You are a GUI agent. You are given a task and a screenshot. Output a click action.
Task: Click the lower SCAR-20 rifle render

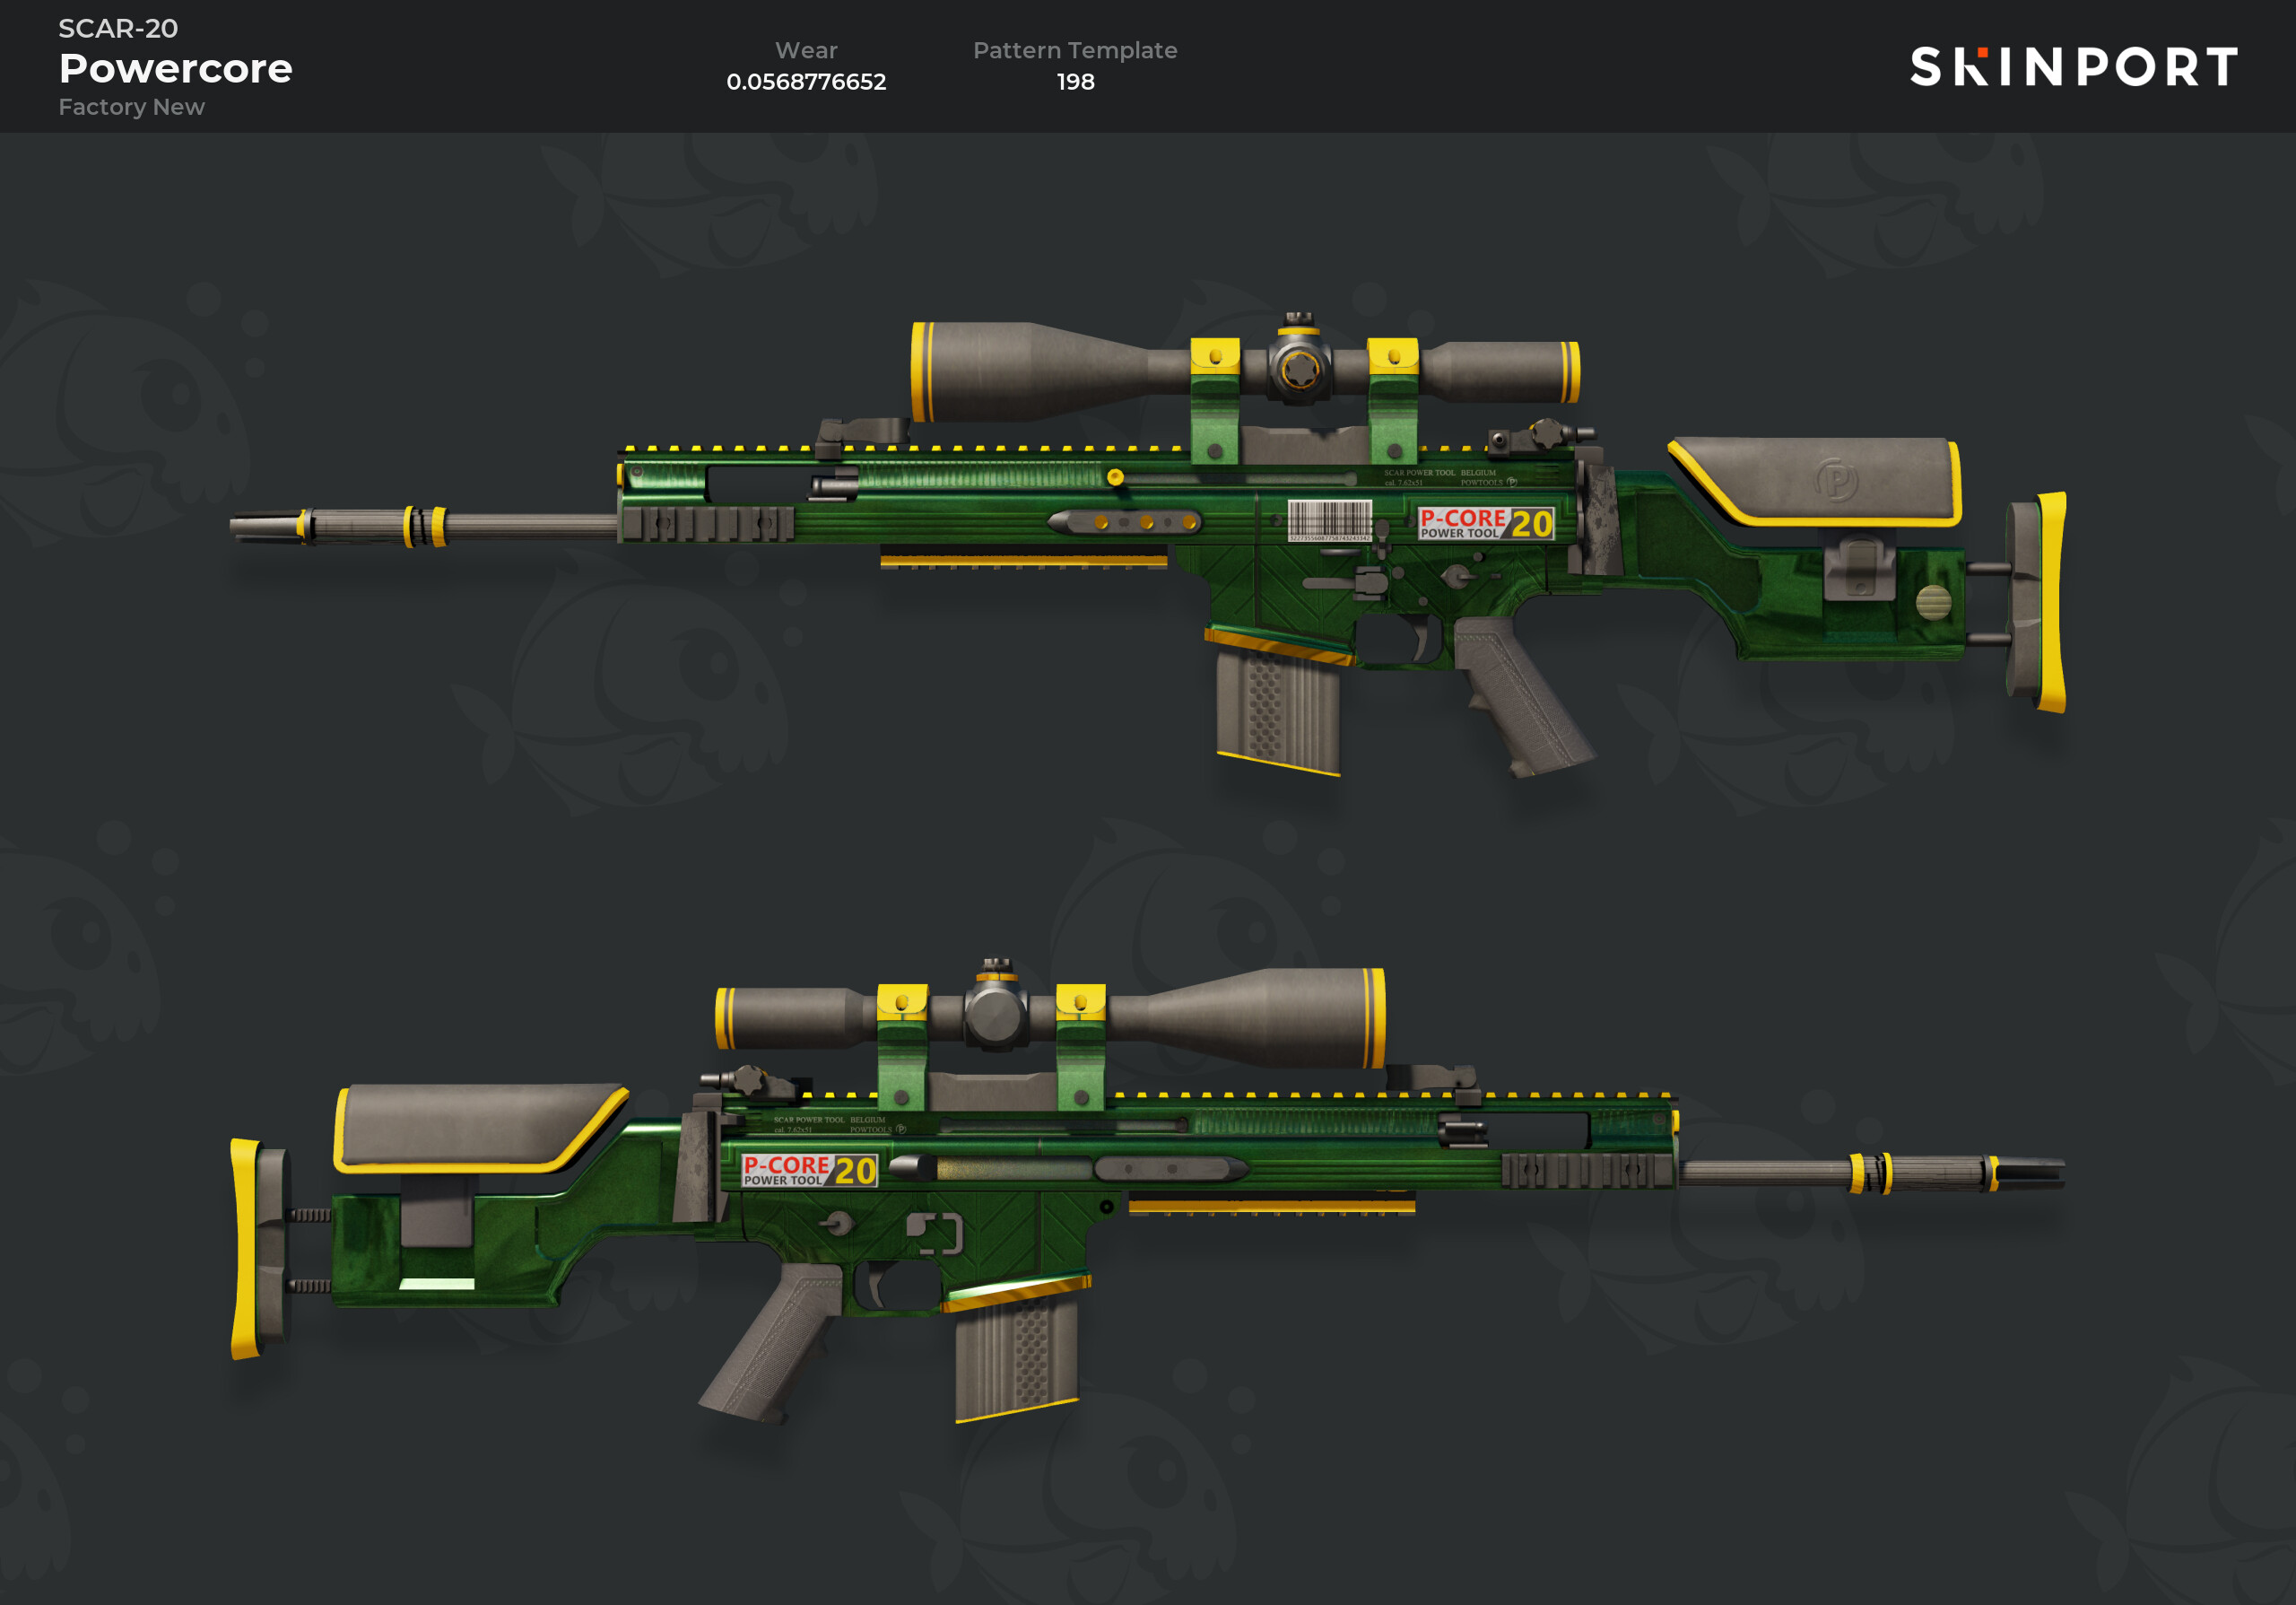tap(1148, 1192)
